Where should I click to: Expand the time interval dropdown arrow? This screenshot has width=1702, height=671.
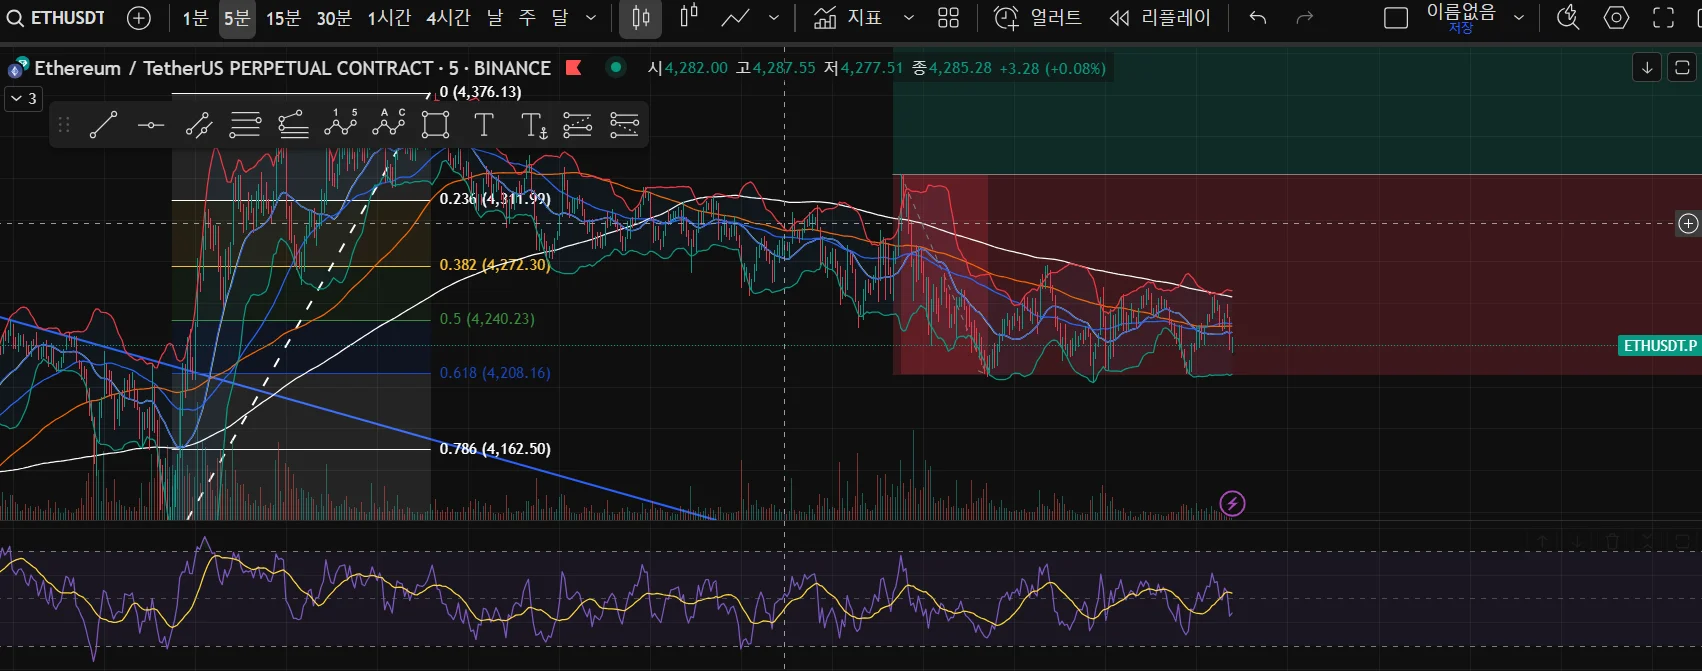point(591,18)
